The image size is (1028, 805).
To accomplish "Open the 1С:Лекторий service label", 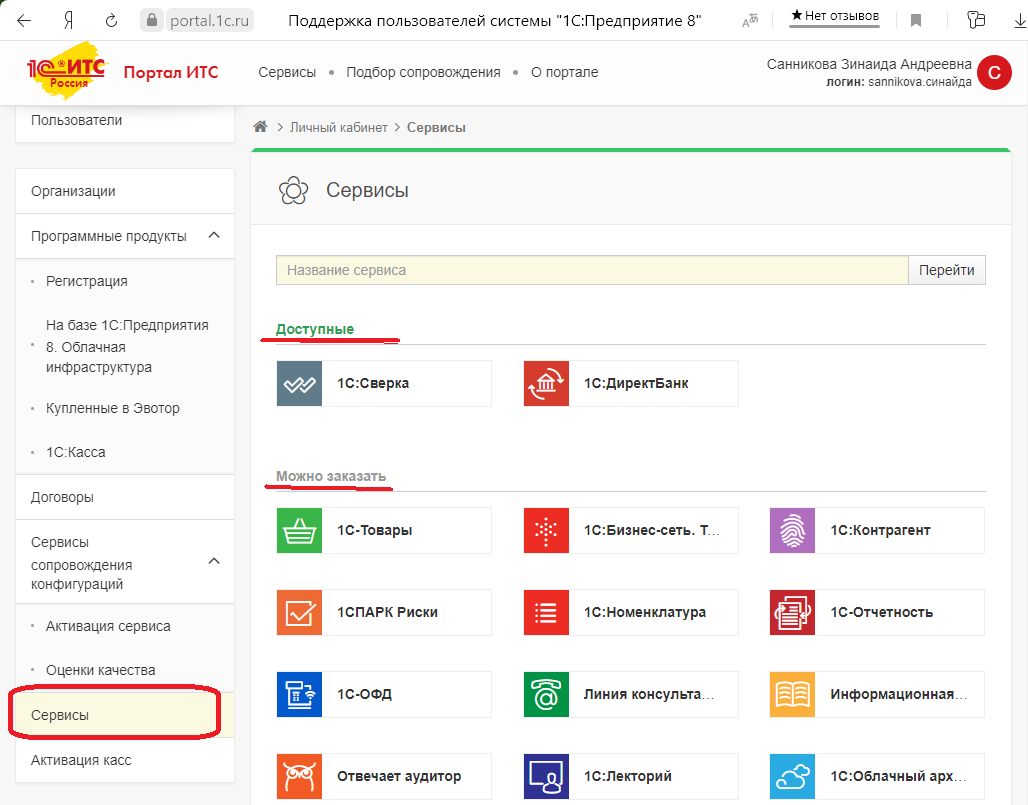I will pyautogui.click(x=627, y=776).
